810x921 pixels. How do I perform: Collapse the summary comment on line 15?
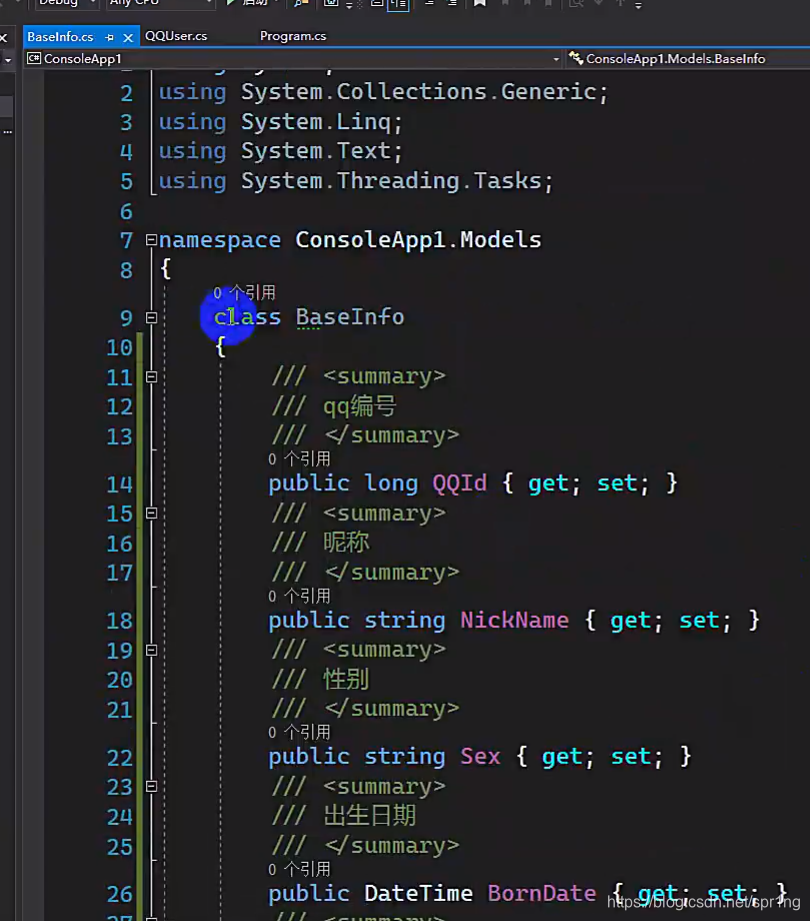coord(151,513)
